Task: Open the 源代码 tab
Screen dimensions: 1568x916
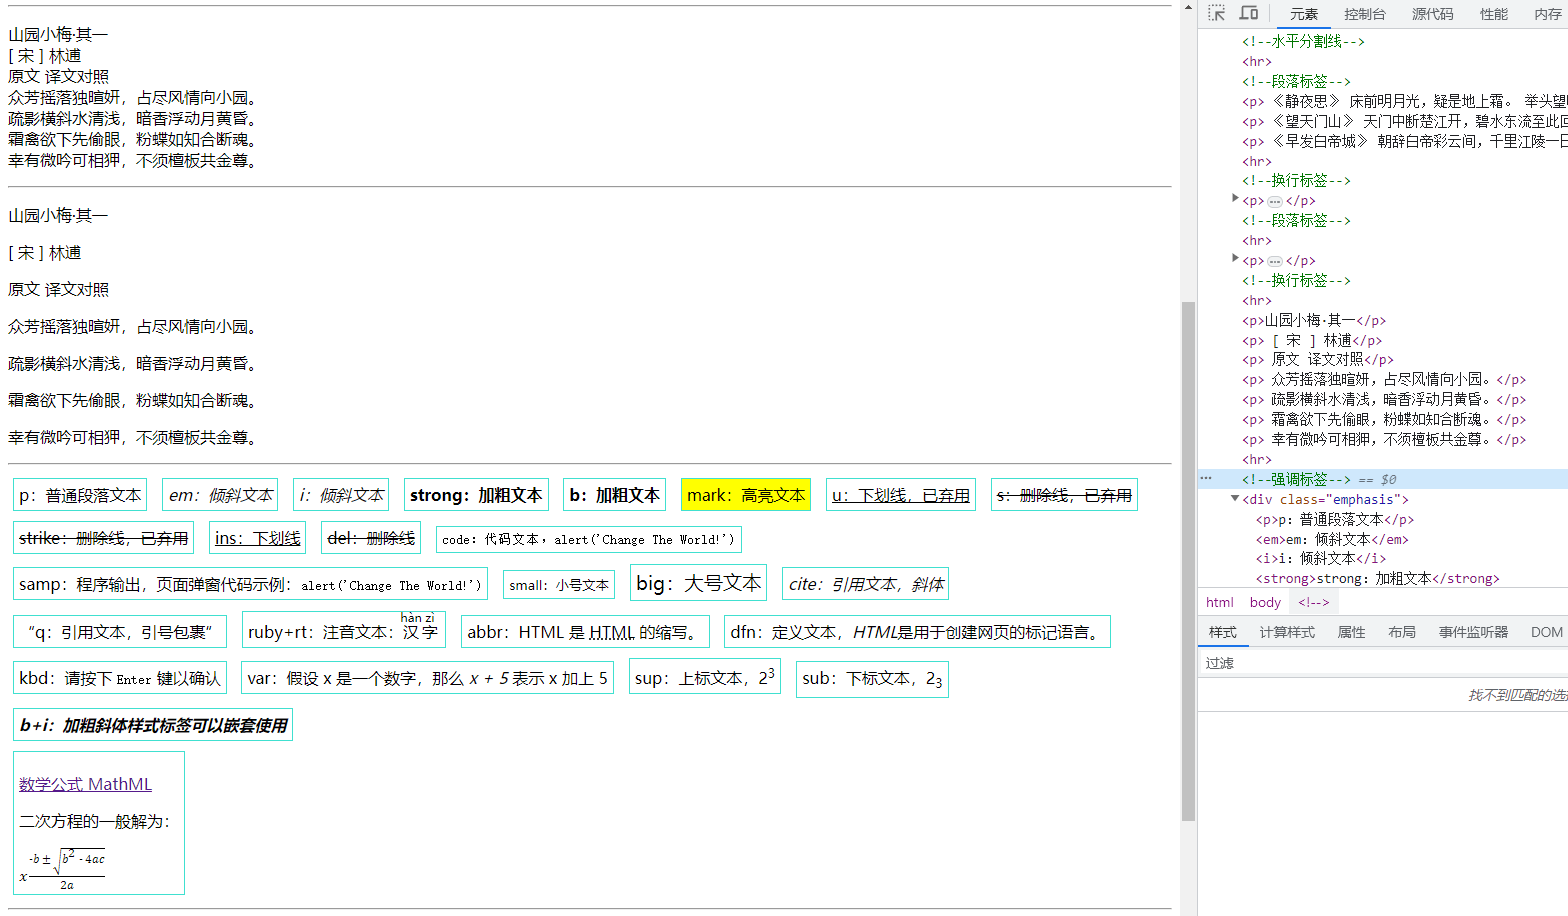Action: click(1433, 14)
